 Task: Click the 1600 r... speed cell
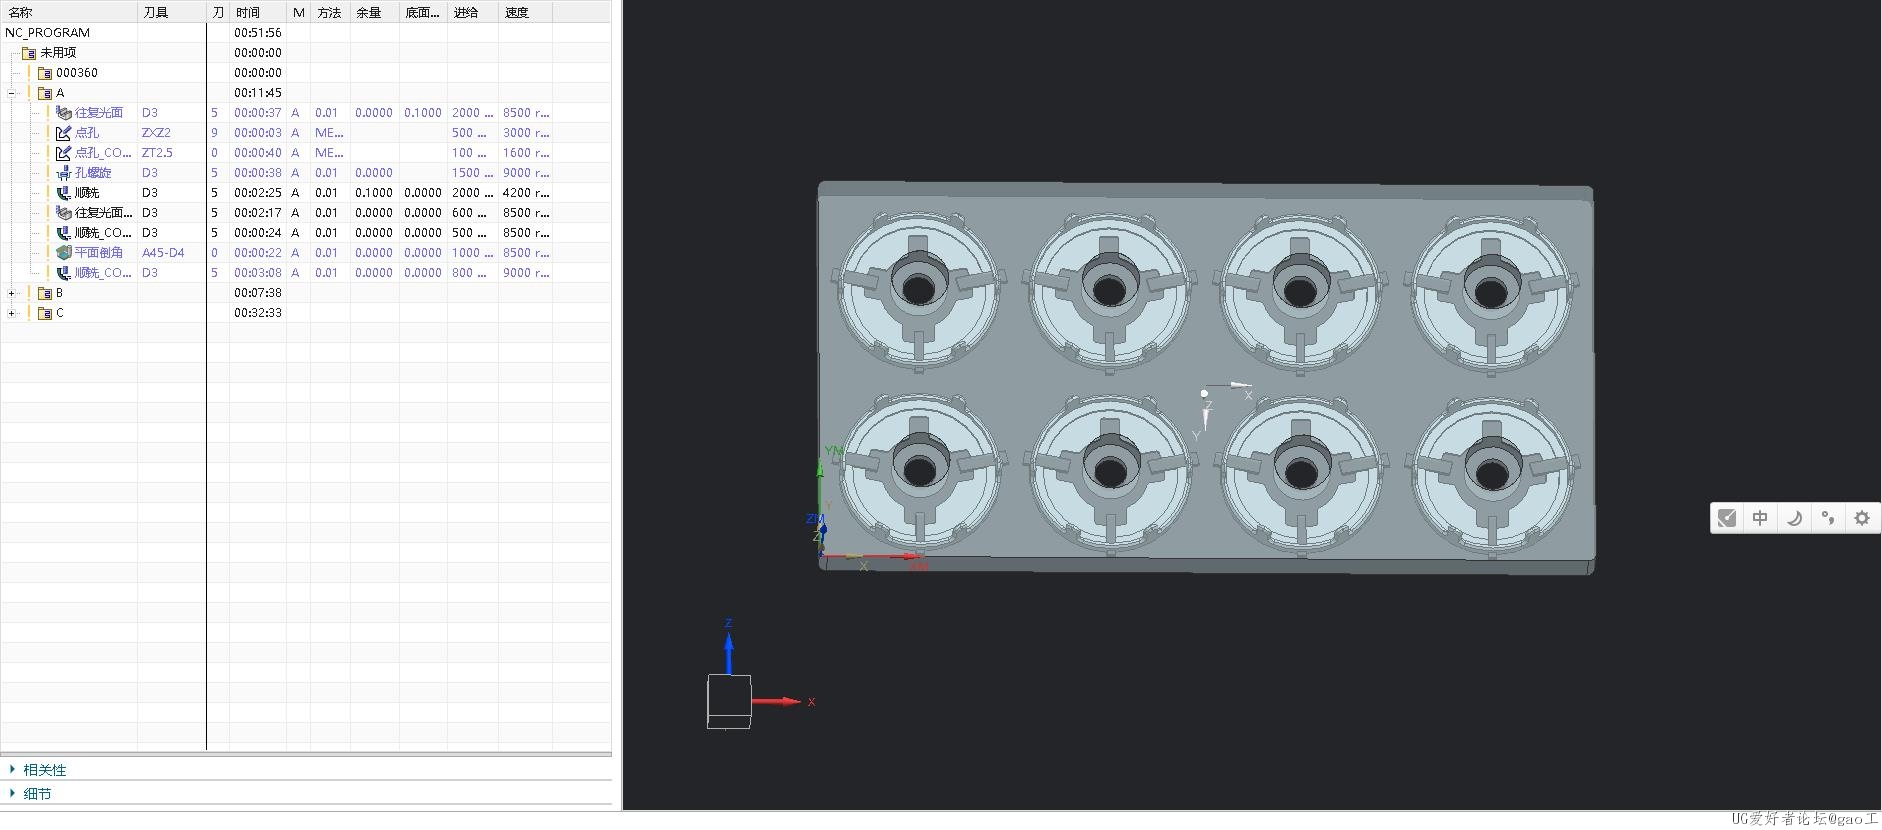click(526, 153)
